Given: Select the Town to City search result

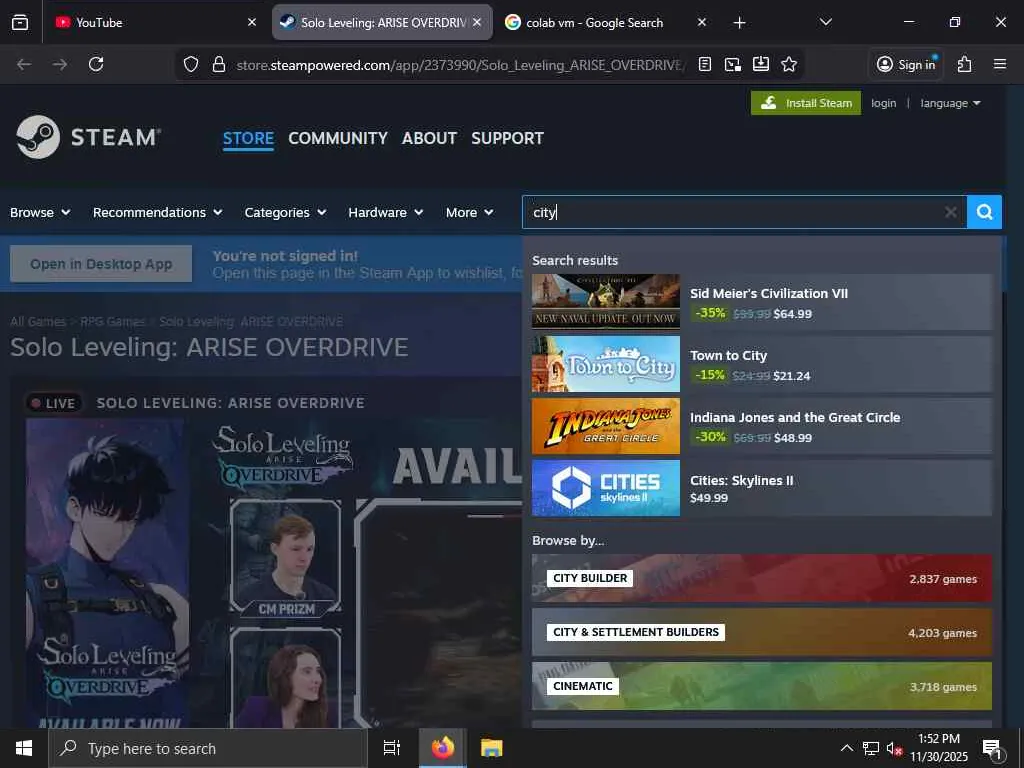Looking at the screenshot, I should coord(761,364).
